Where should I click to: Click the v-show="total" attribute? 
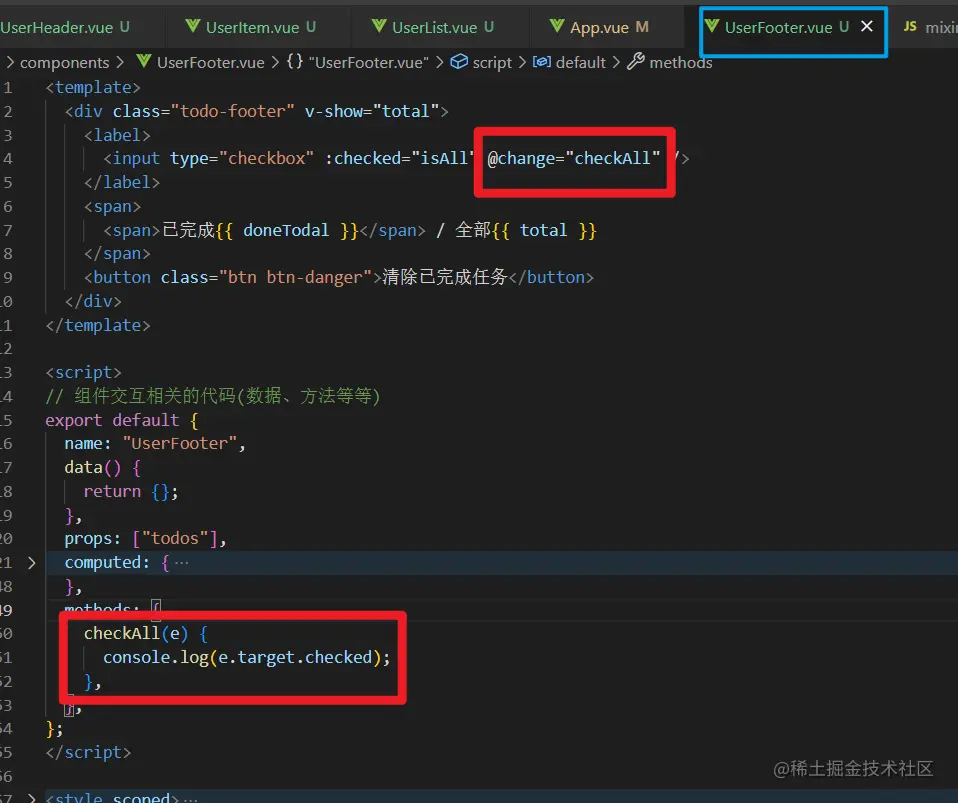coord(371,111)
